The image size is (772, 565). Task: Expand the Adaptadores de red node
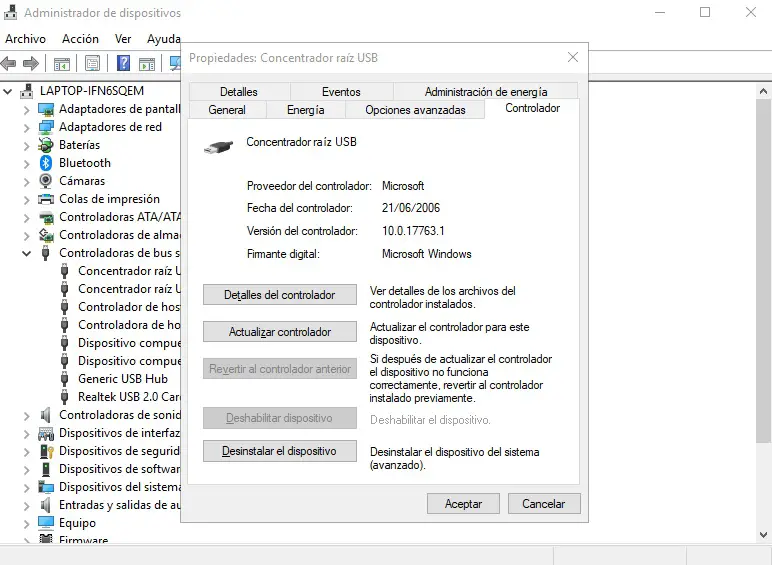(27, 128)
